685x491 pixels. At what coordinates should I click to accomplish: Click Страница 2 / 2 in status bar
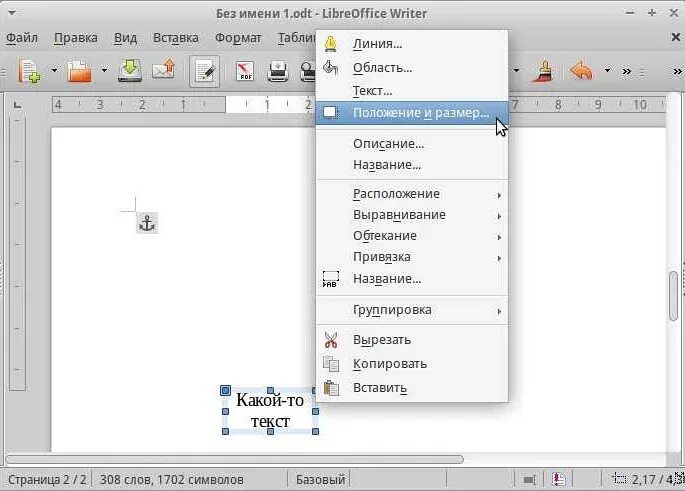click(x=47, y=480)
